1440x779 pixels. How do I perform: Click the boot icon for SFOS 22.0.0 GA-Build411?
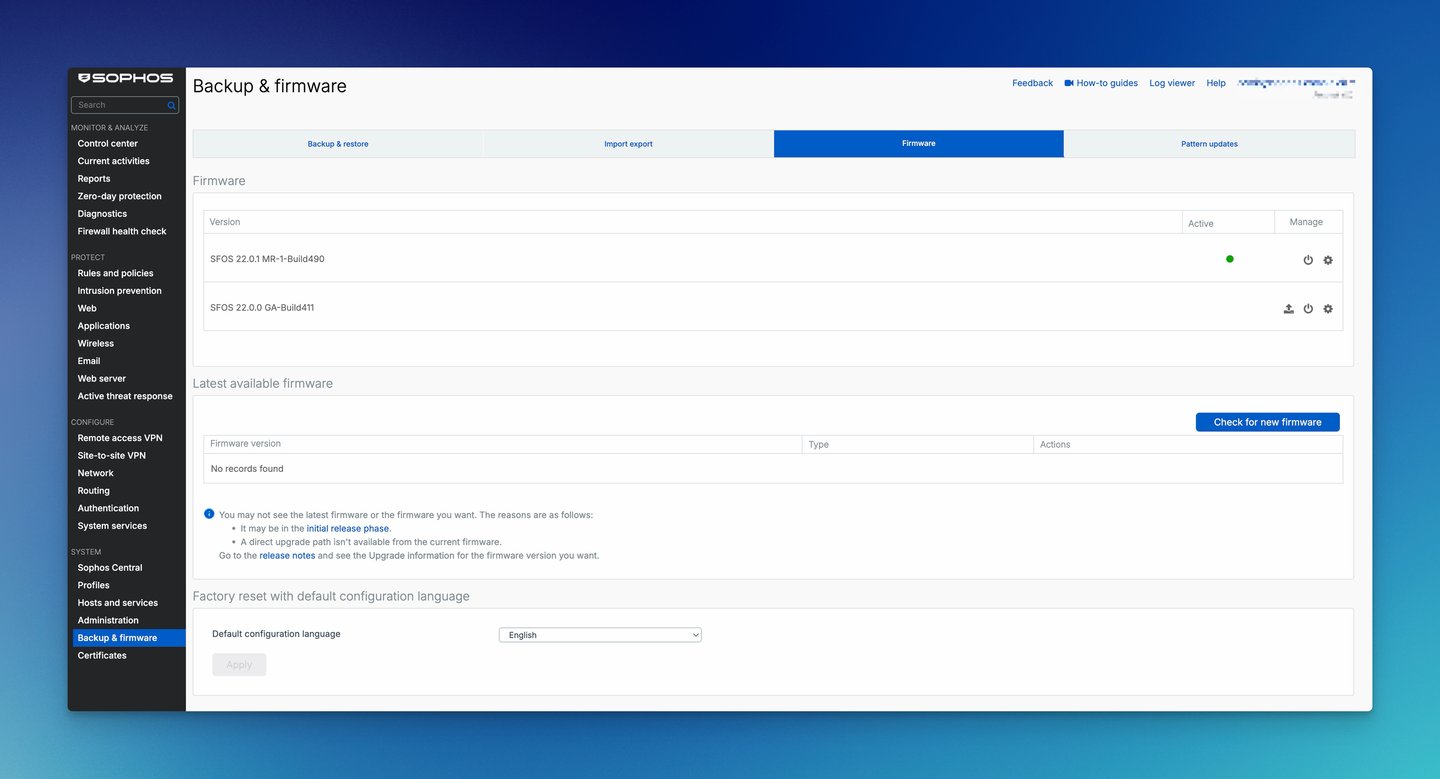tap(1308, 309)
